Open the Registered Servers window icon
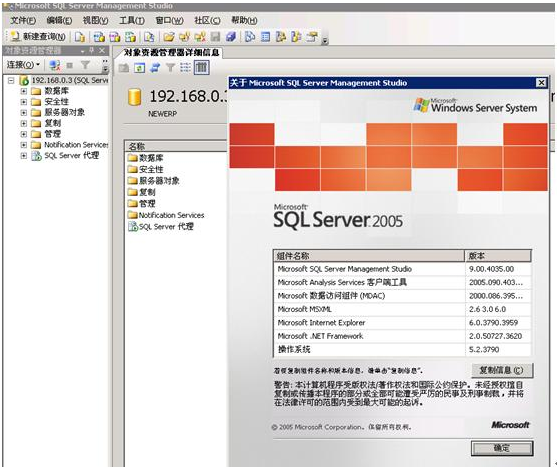This screenshot has height=468, width=557. point(250,36)
